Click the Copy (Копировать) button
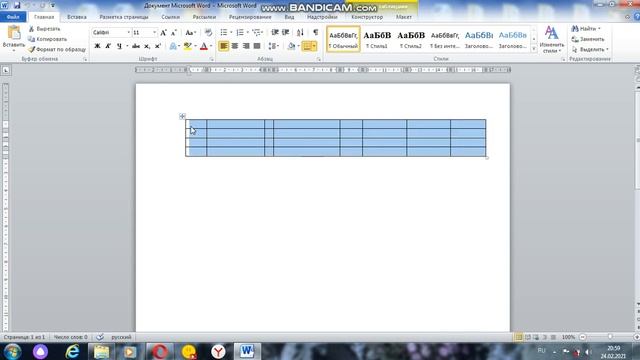Image resolution: width=640 pixels, height=360 pixels. tap(47, 39)
